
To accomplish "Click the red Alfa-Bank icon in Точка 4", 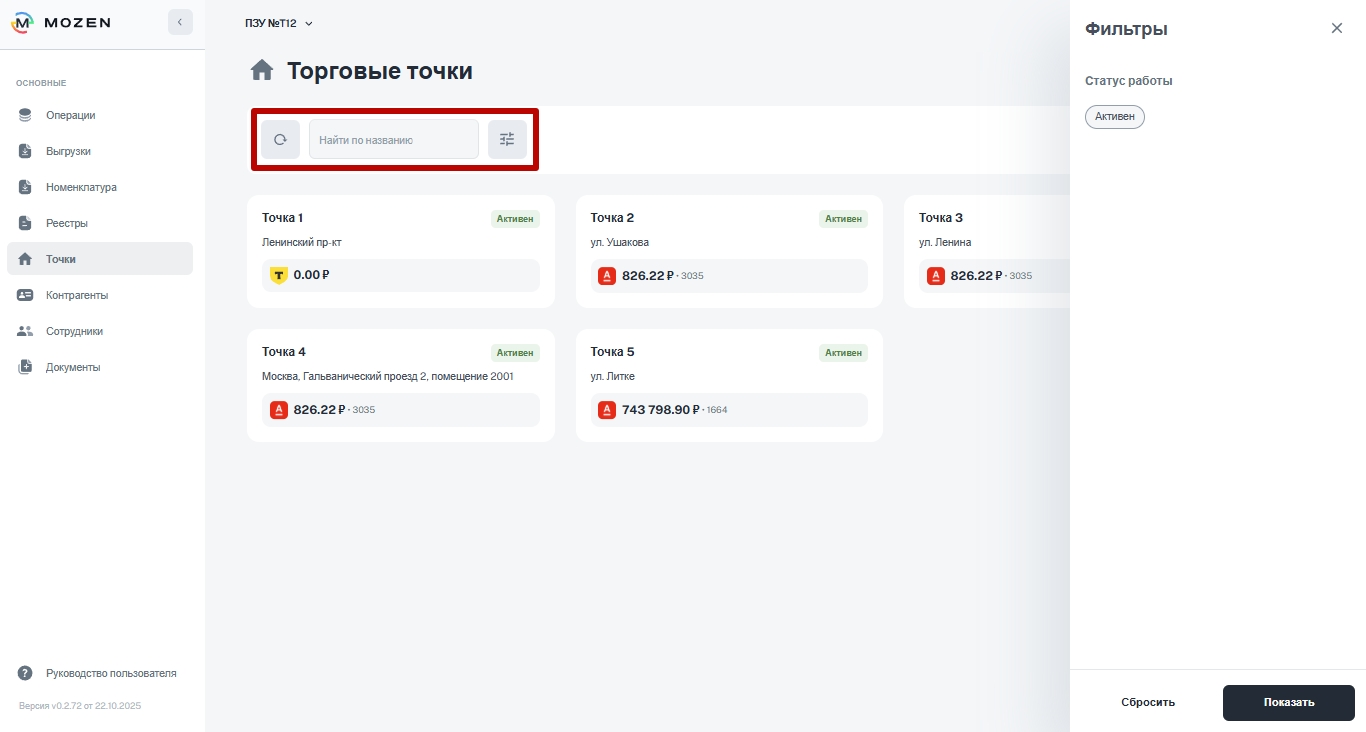I will (278, 410).
